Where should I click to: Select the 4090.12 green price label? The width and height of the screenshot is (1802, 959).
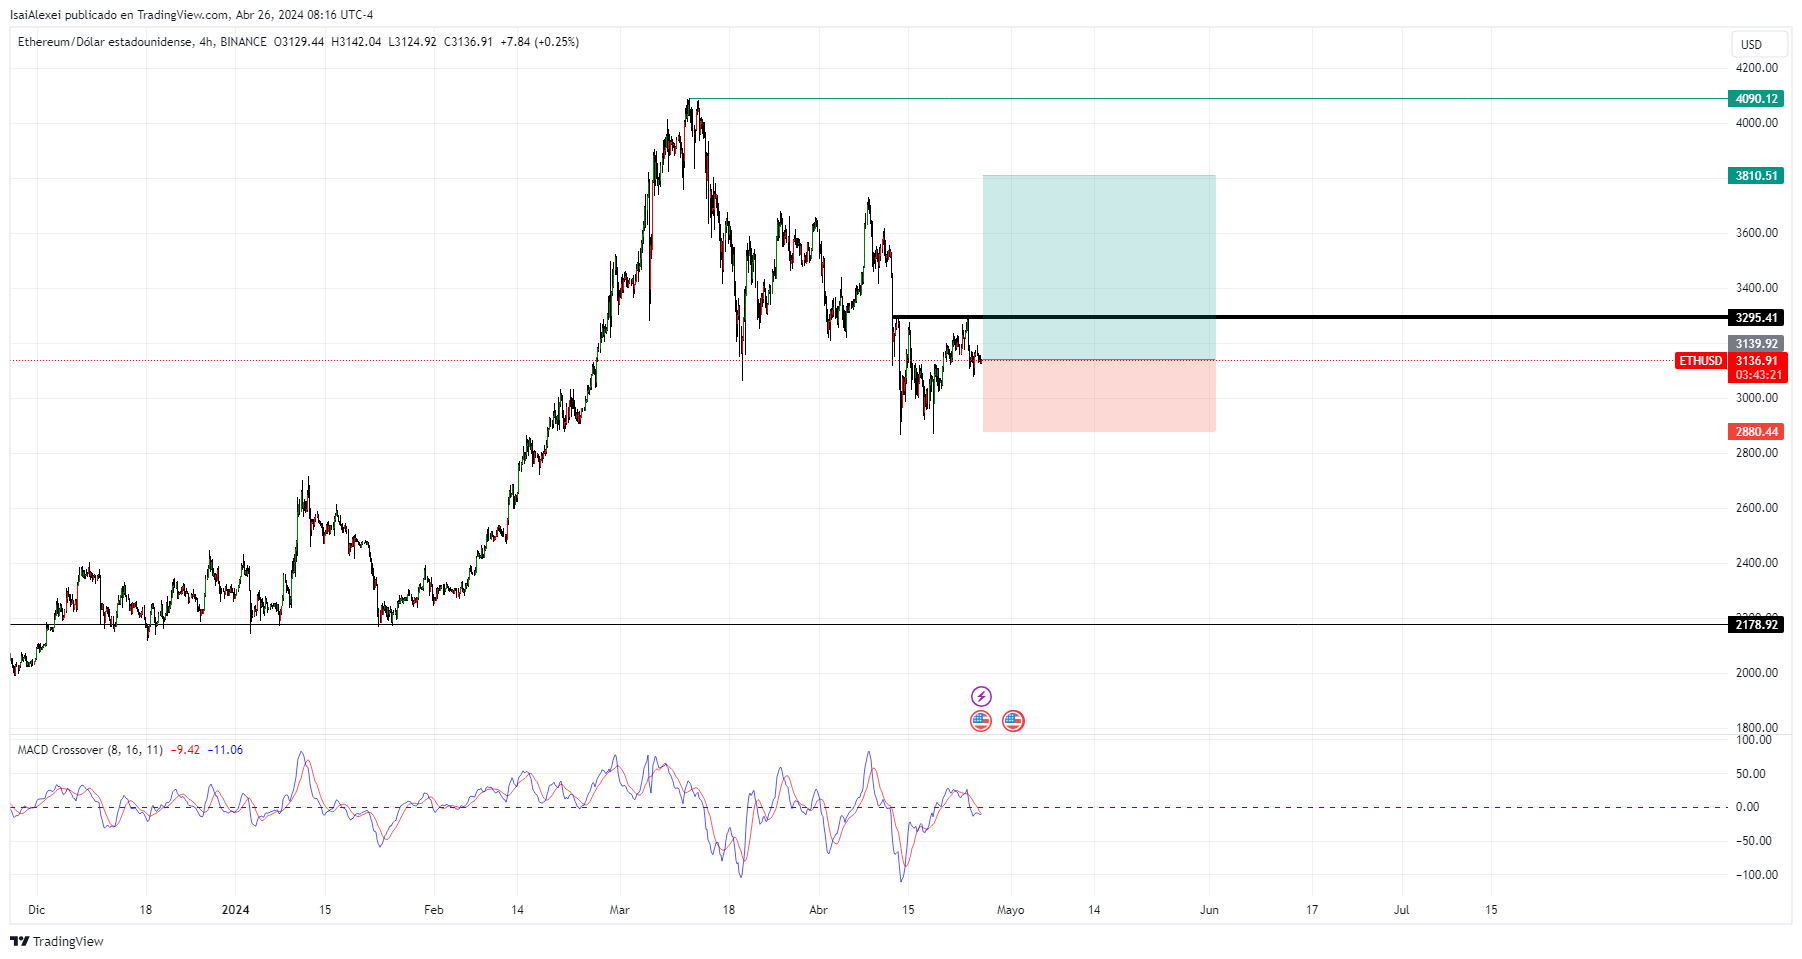(1756, 99)
